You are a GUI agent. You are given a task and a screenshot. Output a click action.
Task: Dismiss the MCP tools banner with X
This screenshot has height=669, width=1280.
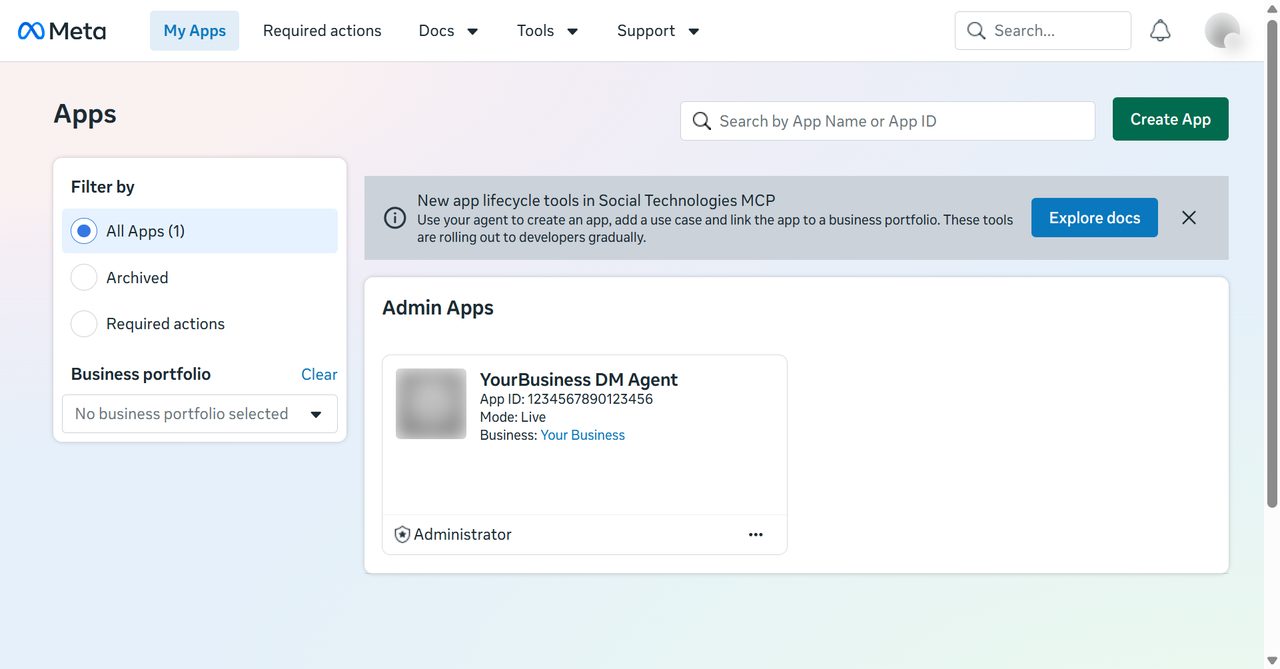[x=1189, y=217]
